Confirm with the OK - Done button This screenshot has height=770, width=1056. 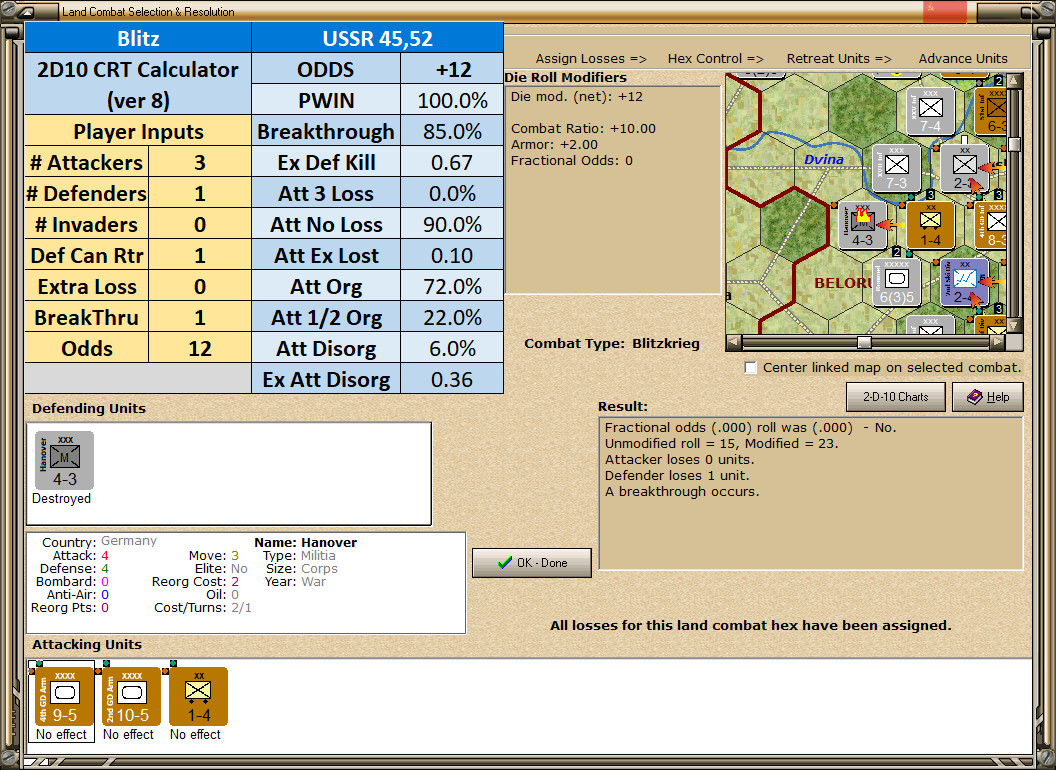532,563
